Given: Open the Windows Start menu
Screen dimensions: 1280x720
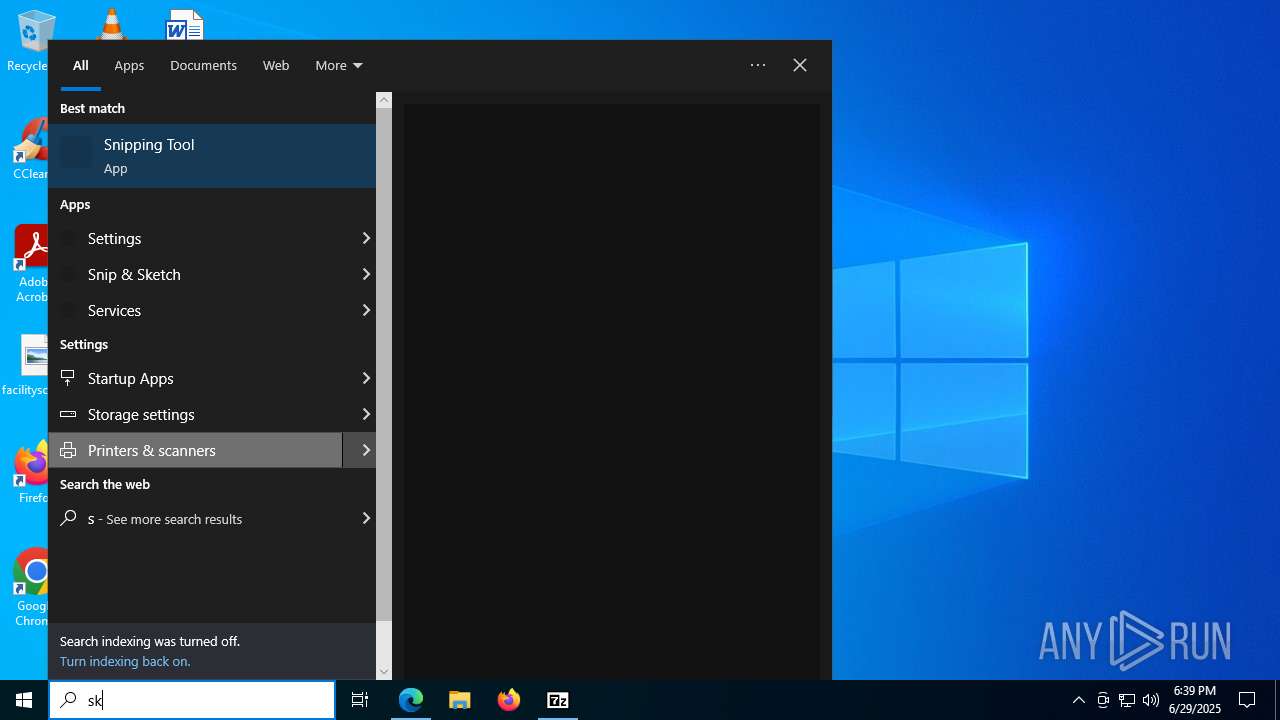Looking at the screenshot, I should pos(24,700).
